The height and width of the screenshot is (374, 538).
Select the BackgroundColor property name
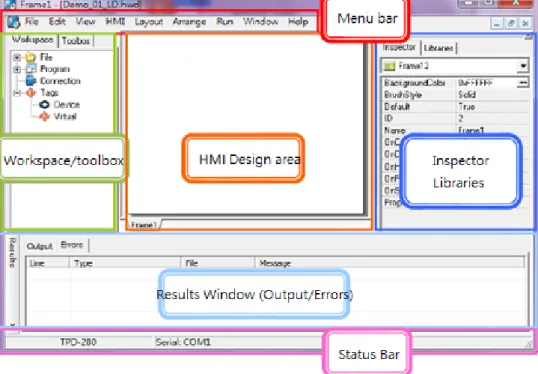pos(414,83)
